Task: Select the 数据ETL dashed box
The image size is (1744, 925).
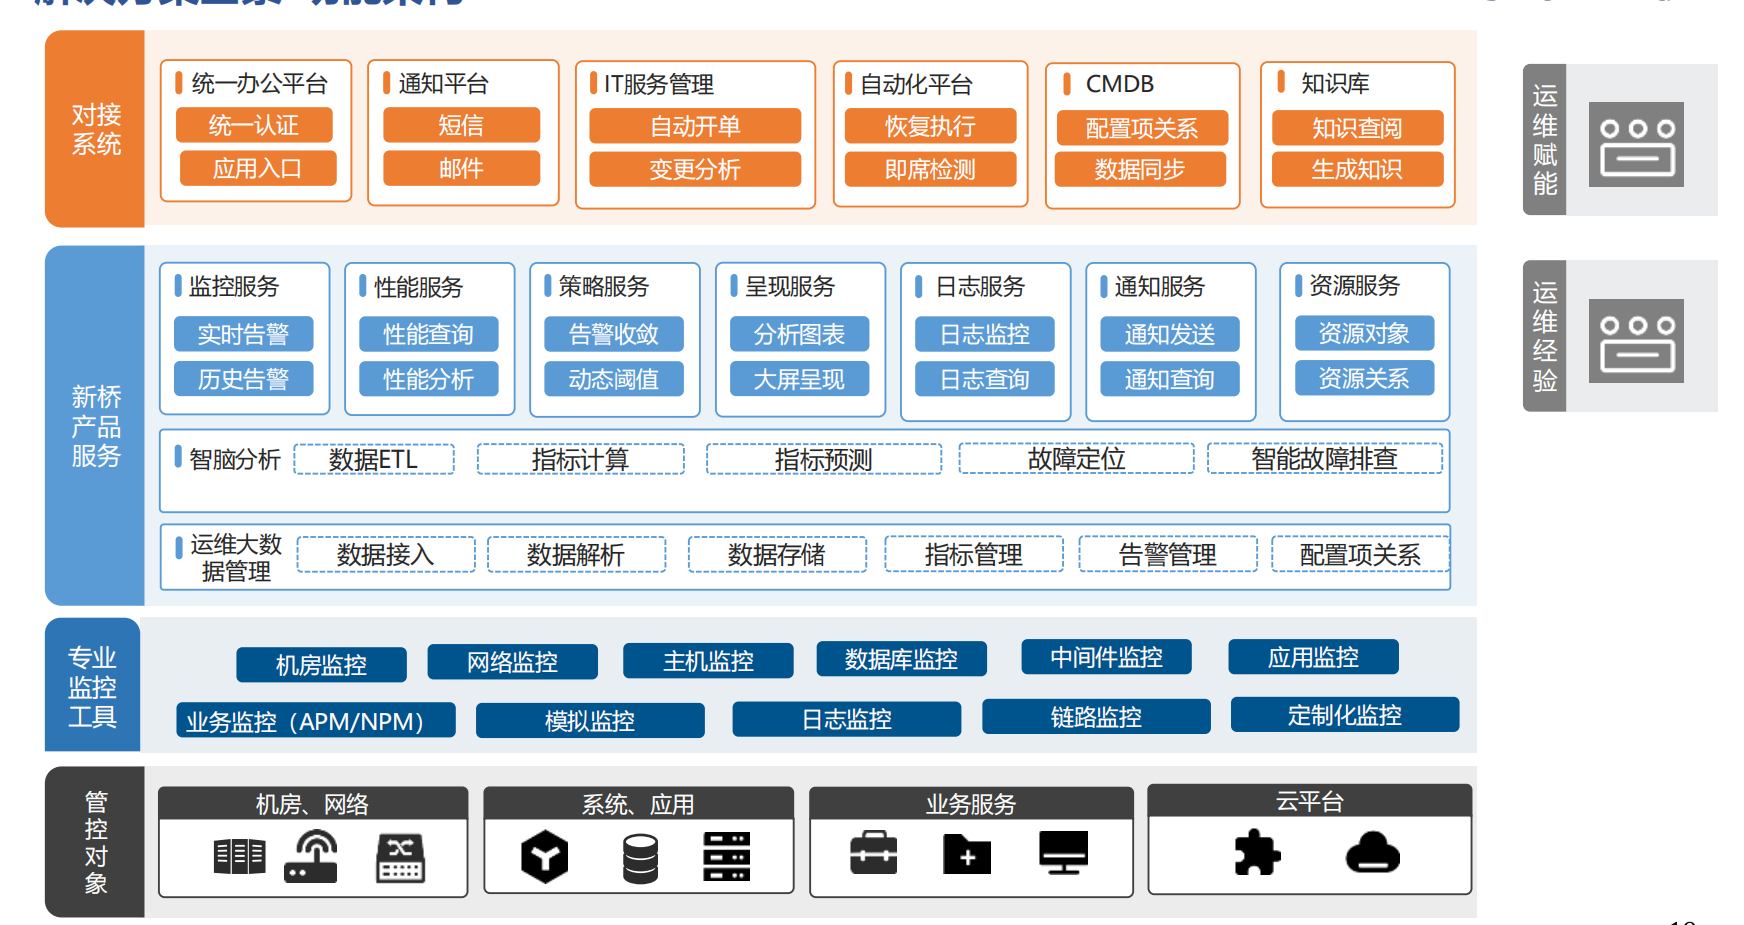Action: tap(374, 459)
